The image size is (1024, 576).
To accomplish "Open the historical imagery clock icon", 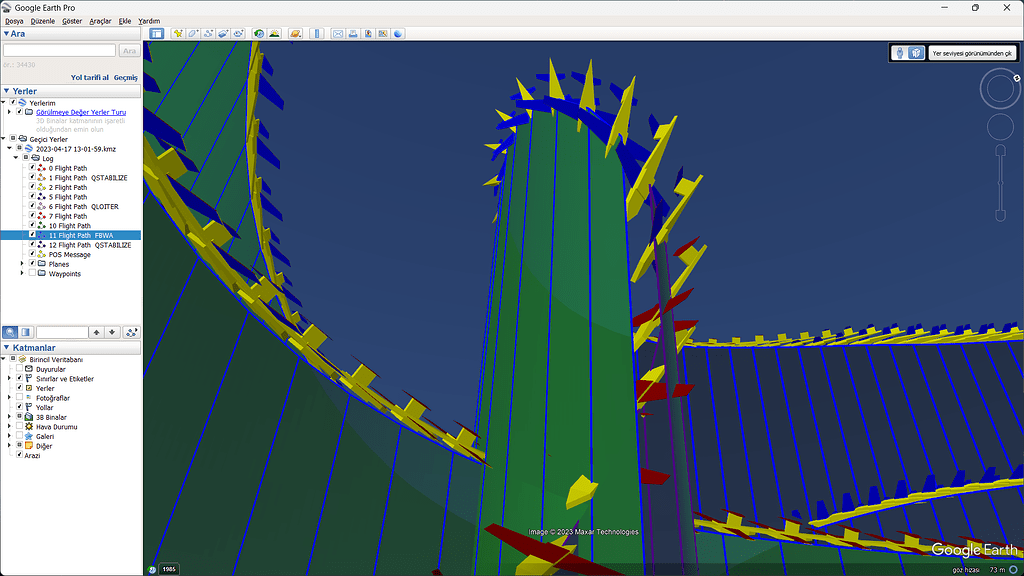I will tap(259, 34).
